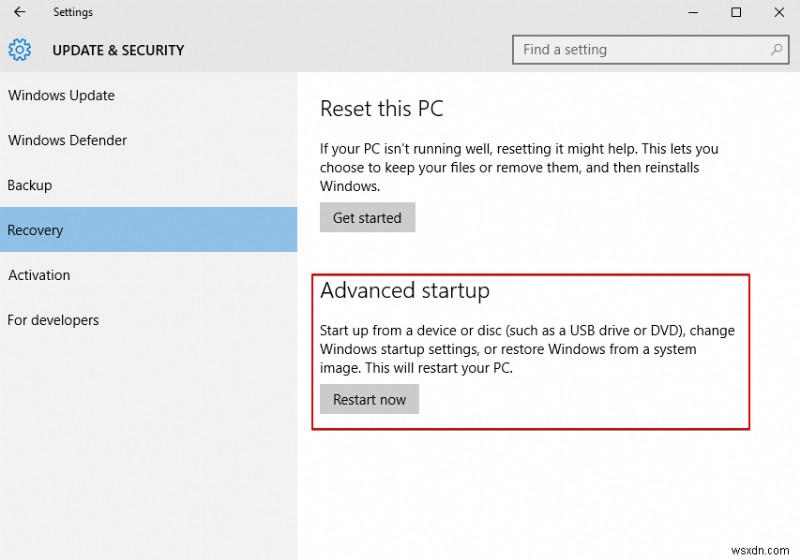This screenshot has height=560, width=800.
Task: Open For developers settings
Action: [x=148, y=320]
